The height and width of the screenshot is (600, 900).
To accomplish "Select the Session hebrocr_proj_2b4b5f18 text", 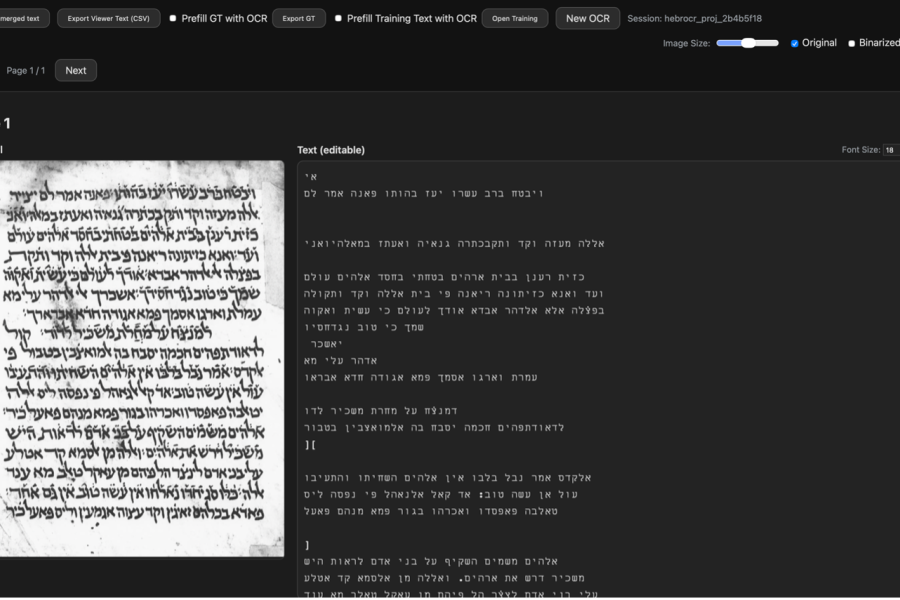I will (x=695, y=18).
